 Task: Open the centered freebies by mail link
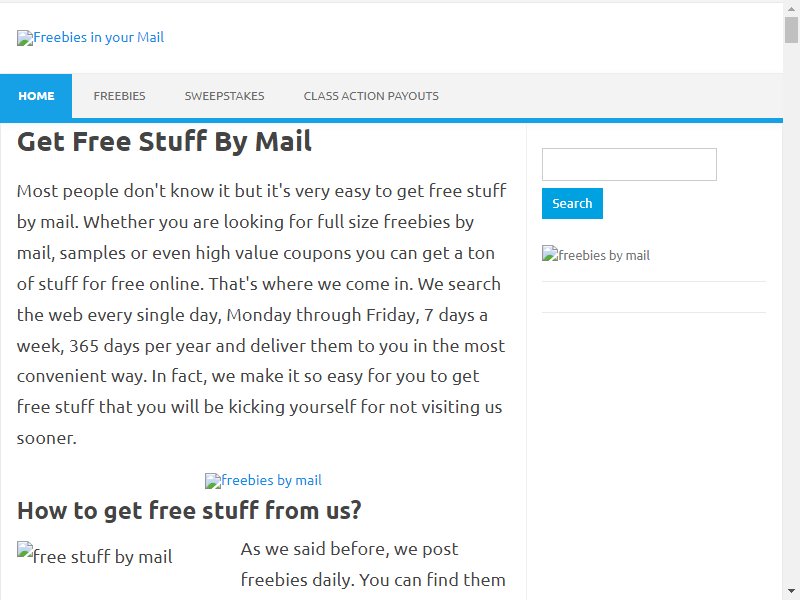[263, 481]
